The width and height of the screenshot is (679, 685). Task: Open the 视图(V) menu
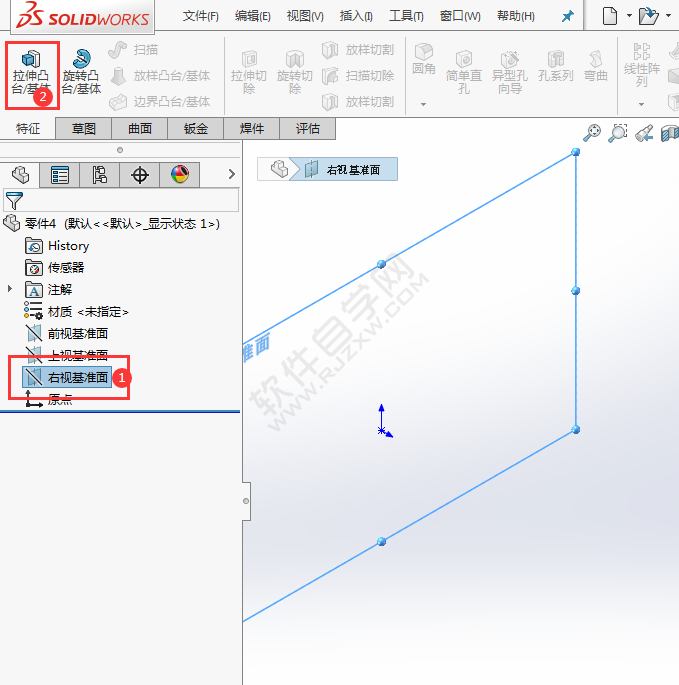pyautogui.click(x=305, y=16)
